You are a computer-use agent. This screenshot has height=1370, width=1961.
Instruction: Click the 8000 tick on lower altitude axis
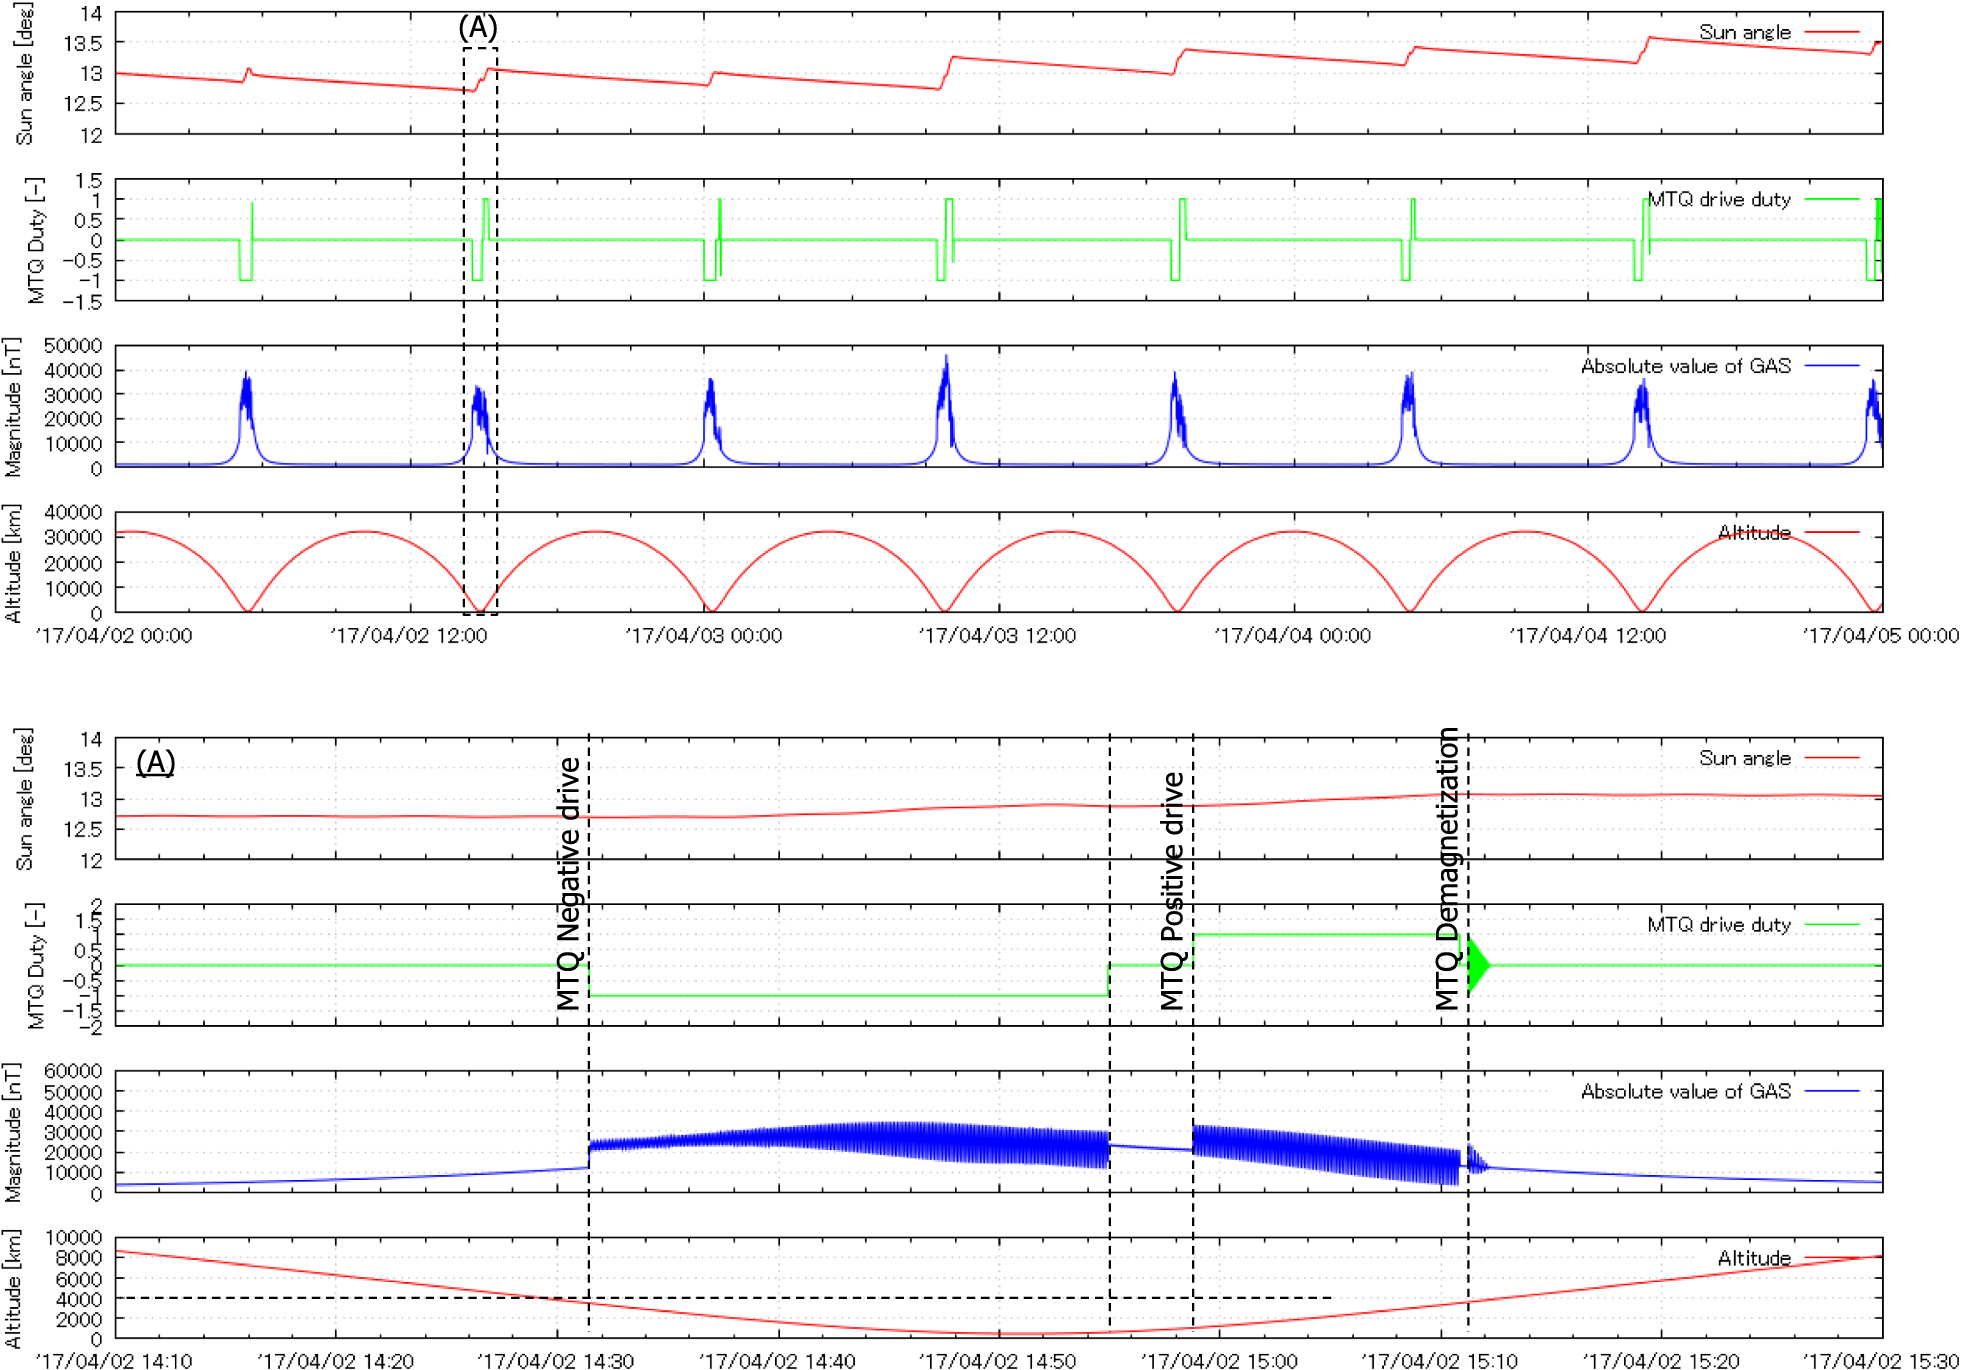[79, 1258]
